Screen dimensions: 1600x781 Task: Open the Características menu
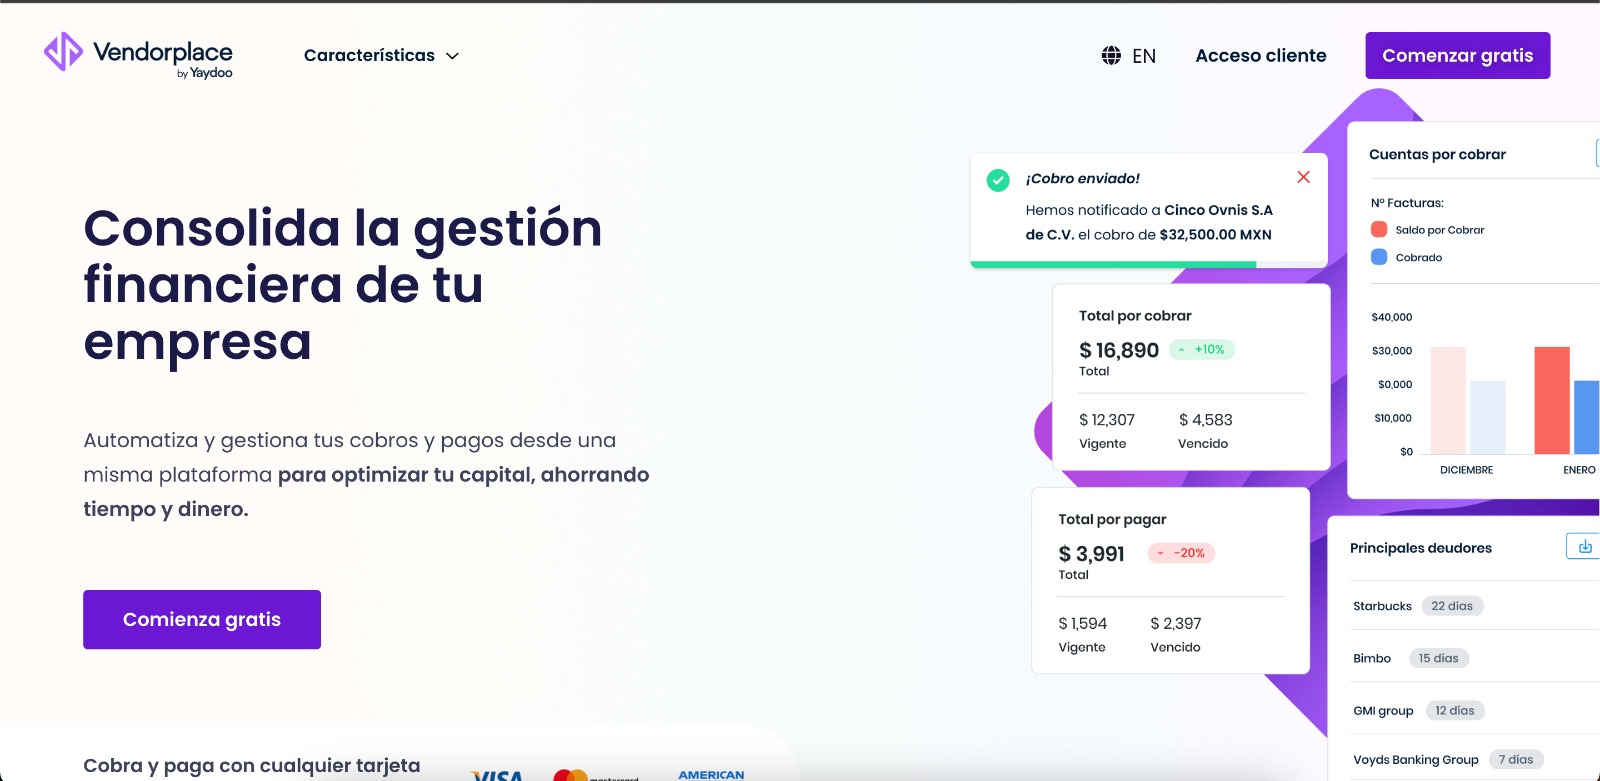(369, 56)
